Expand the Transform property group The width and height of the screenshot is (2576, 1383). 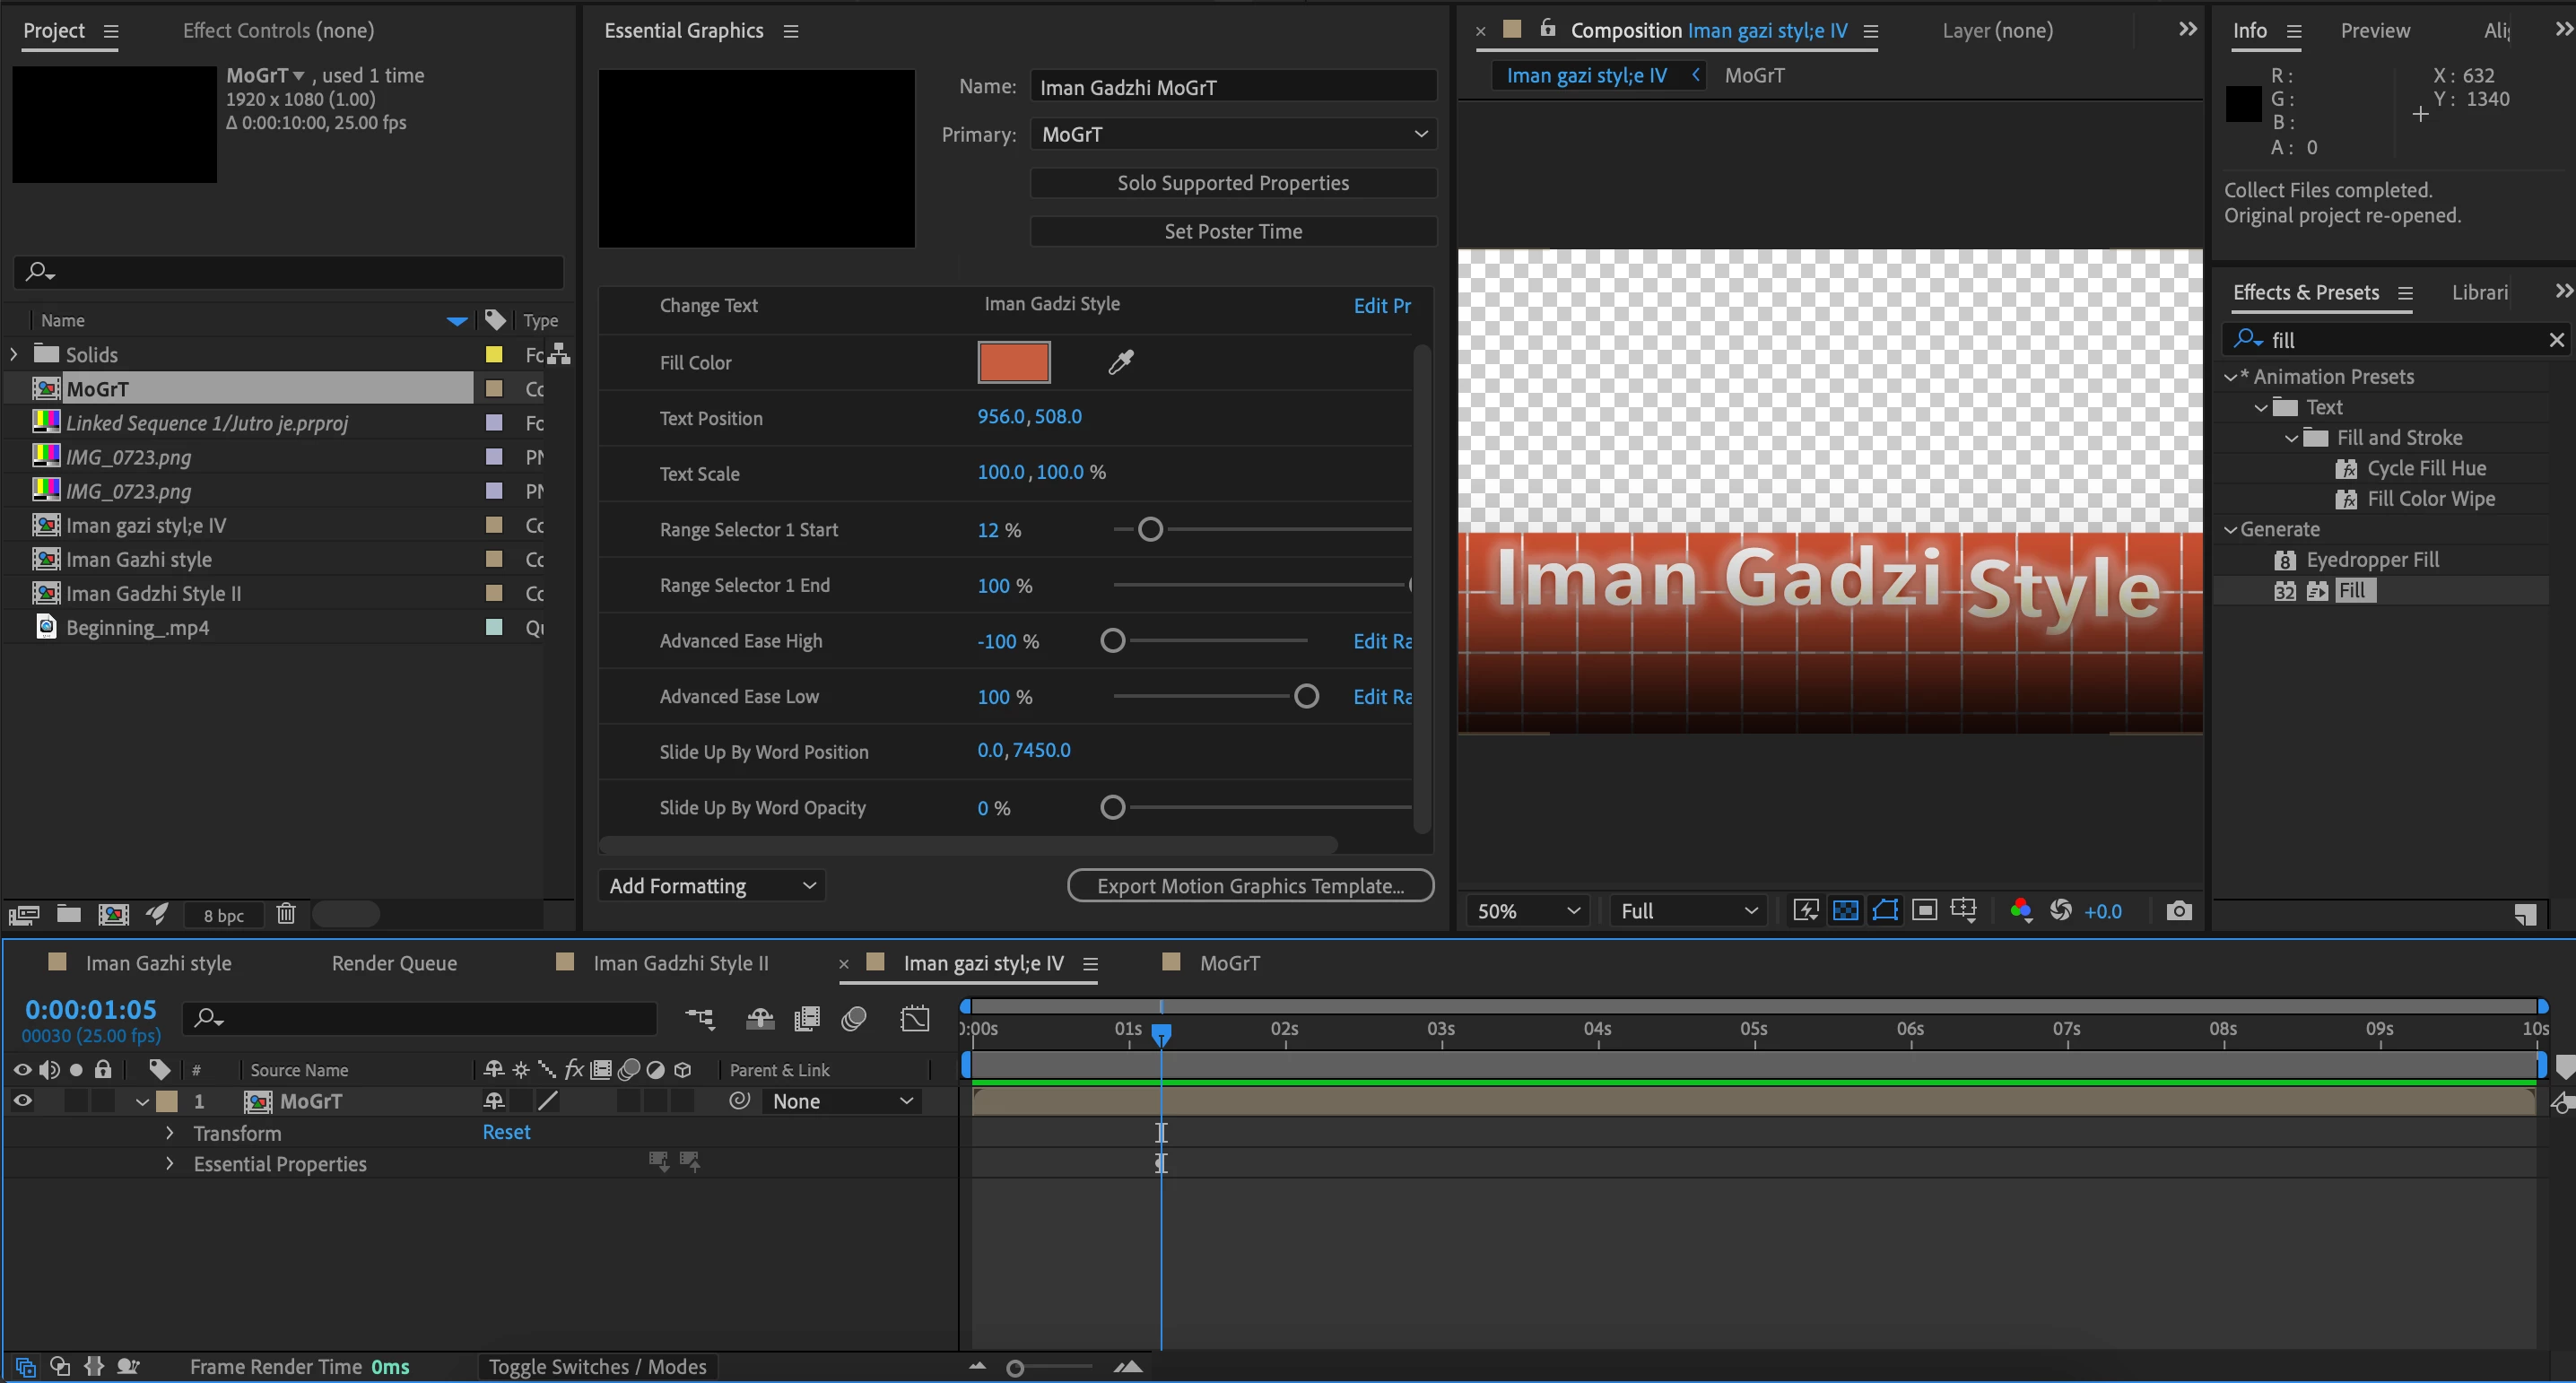point(169,1133)
